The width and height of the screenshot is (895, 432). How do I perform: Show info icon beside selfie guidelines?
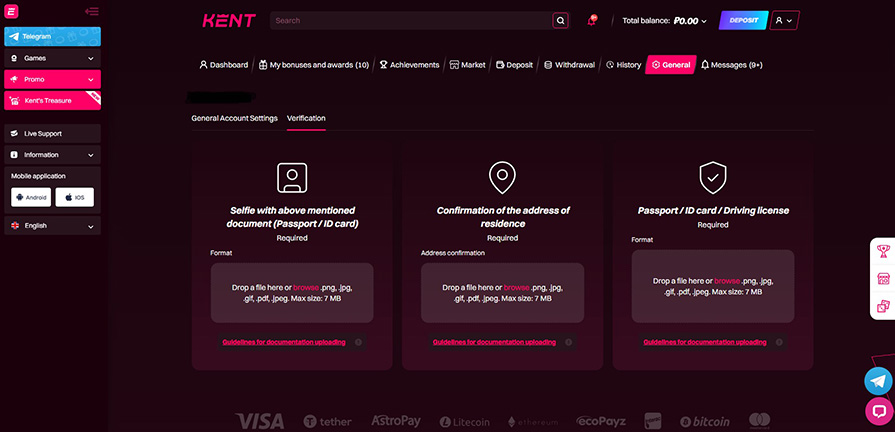click(x=358, y=342)
